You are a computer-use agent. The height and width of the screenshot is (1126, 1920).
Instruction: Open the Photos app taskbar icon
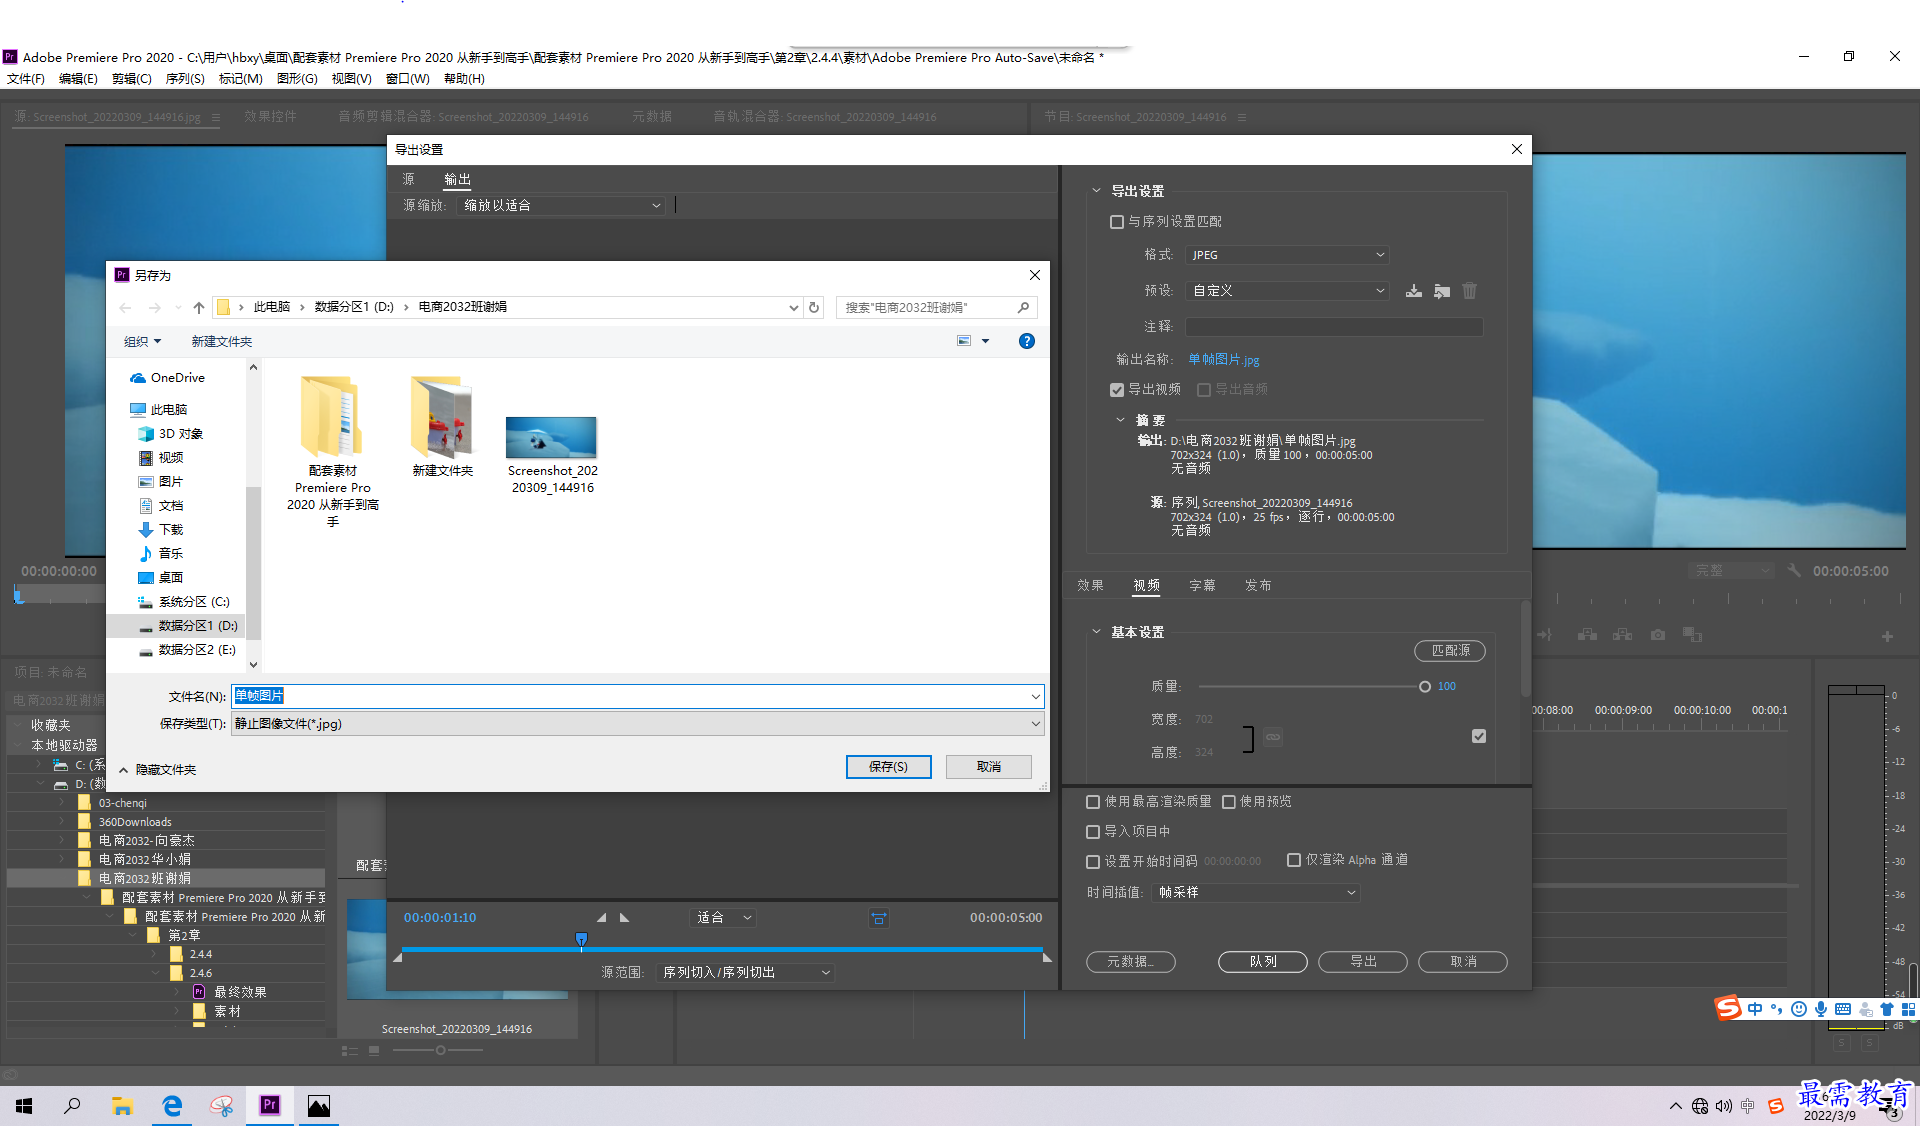tap(318, 1105)
